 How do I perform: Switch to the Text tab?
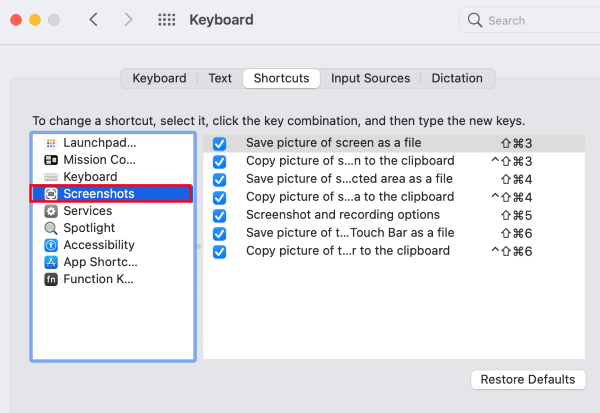[220, 78]
